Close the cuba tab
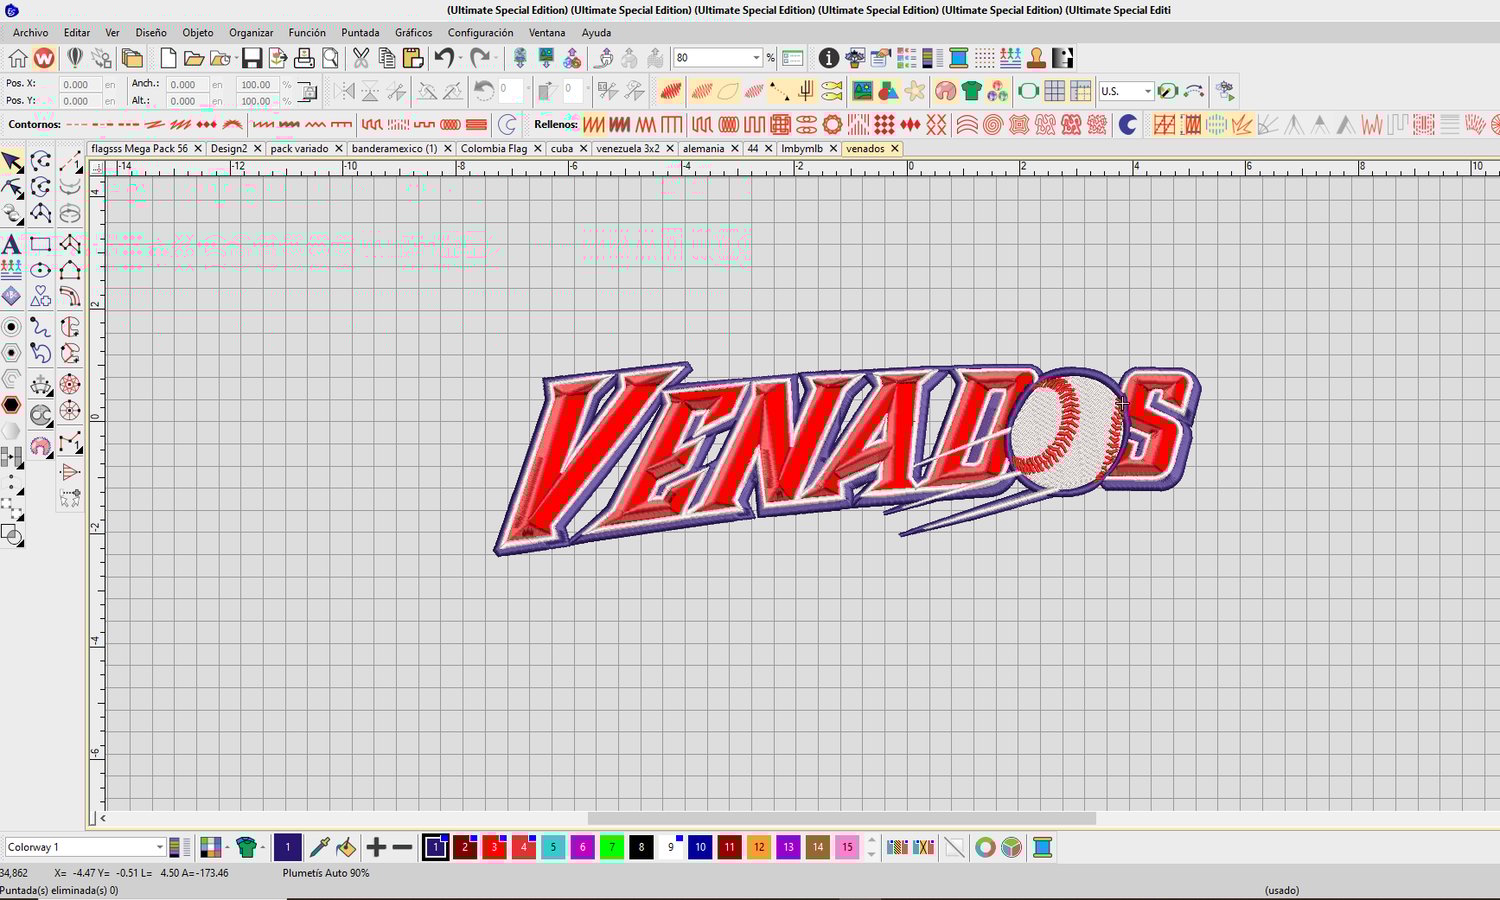This screenshot has height=900, width=1500. 583,149
